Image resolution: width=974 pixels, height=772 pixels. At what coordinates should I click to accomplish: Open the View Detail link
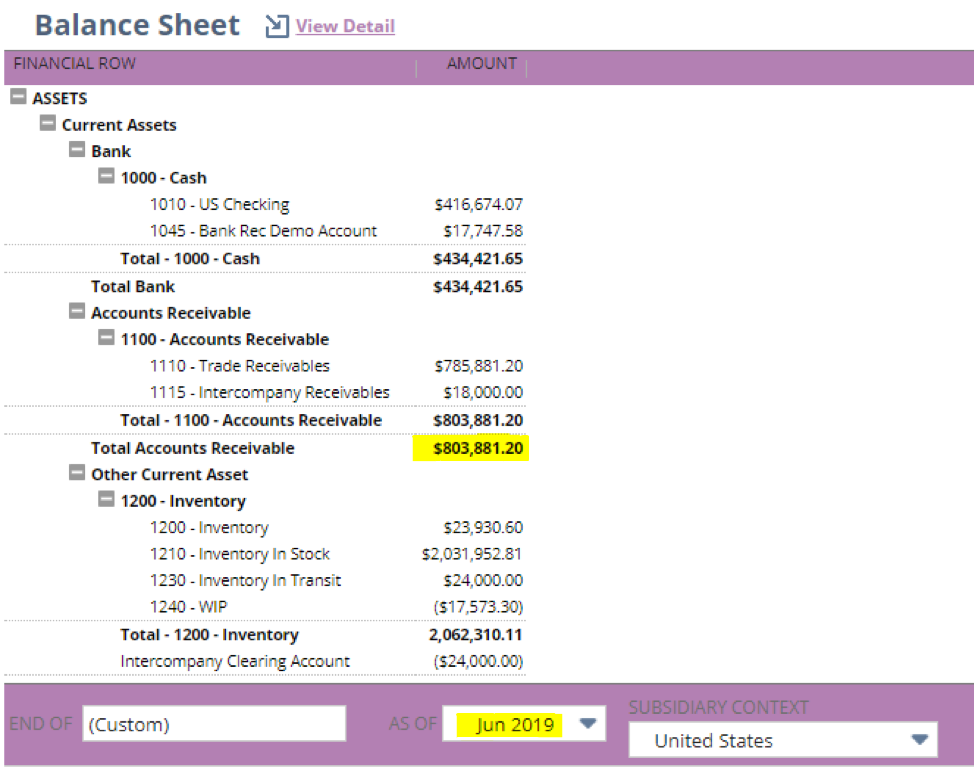click(344, 26)
